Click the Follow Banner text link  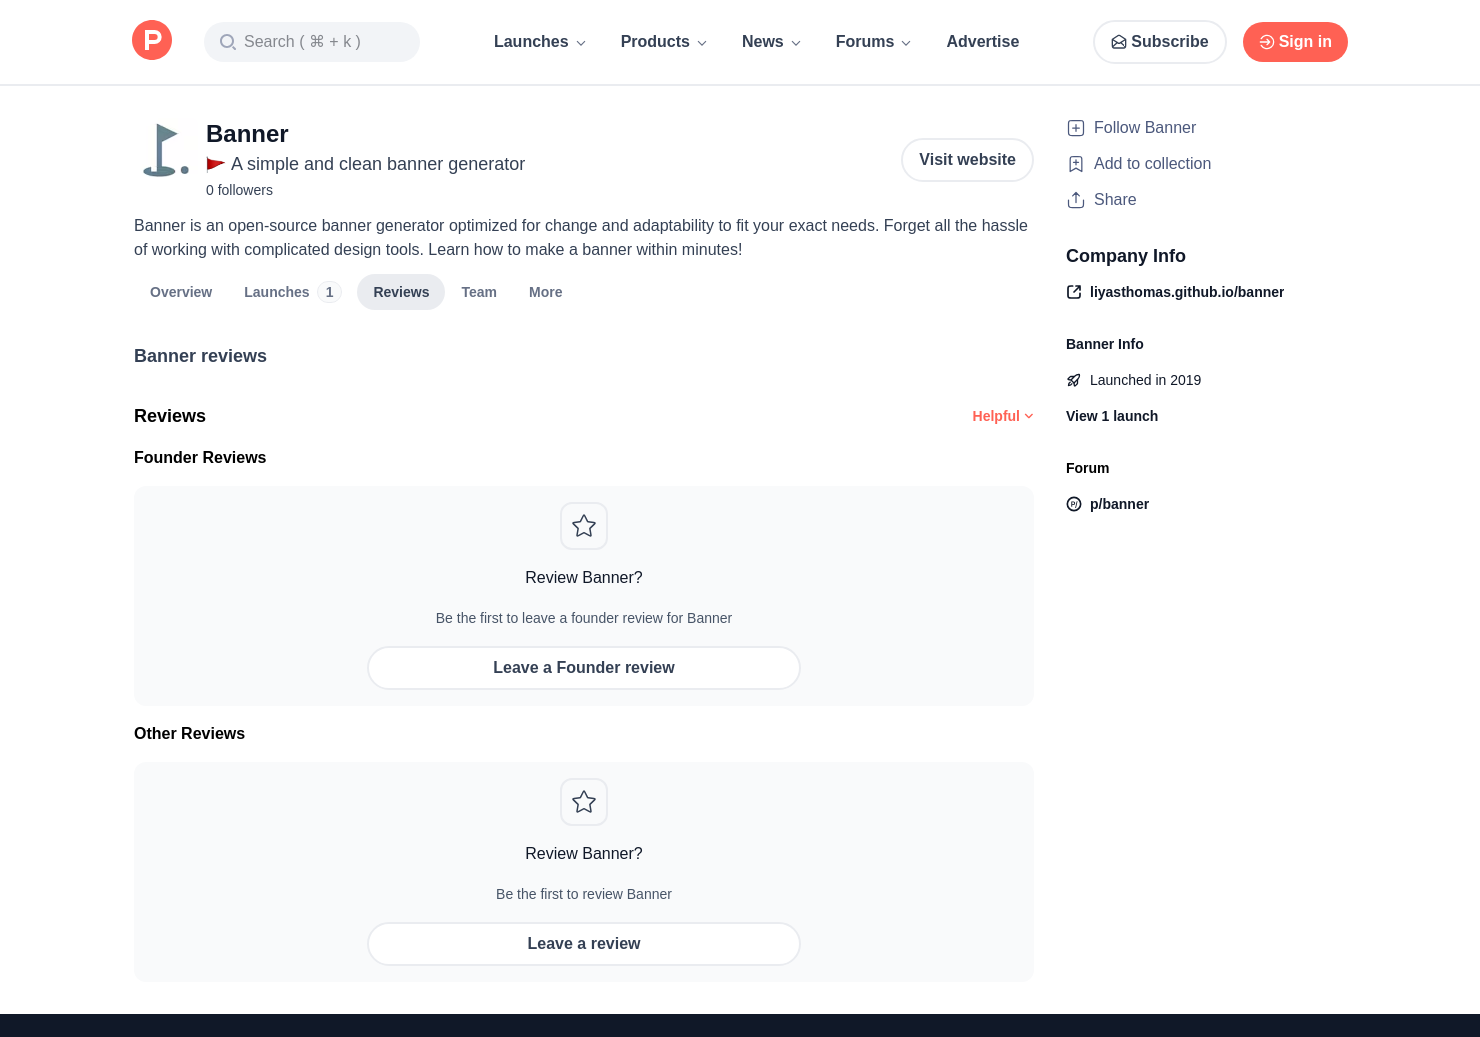[1145, 128]
